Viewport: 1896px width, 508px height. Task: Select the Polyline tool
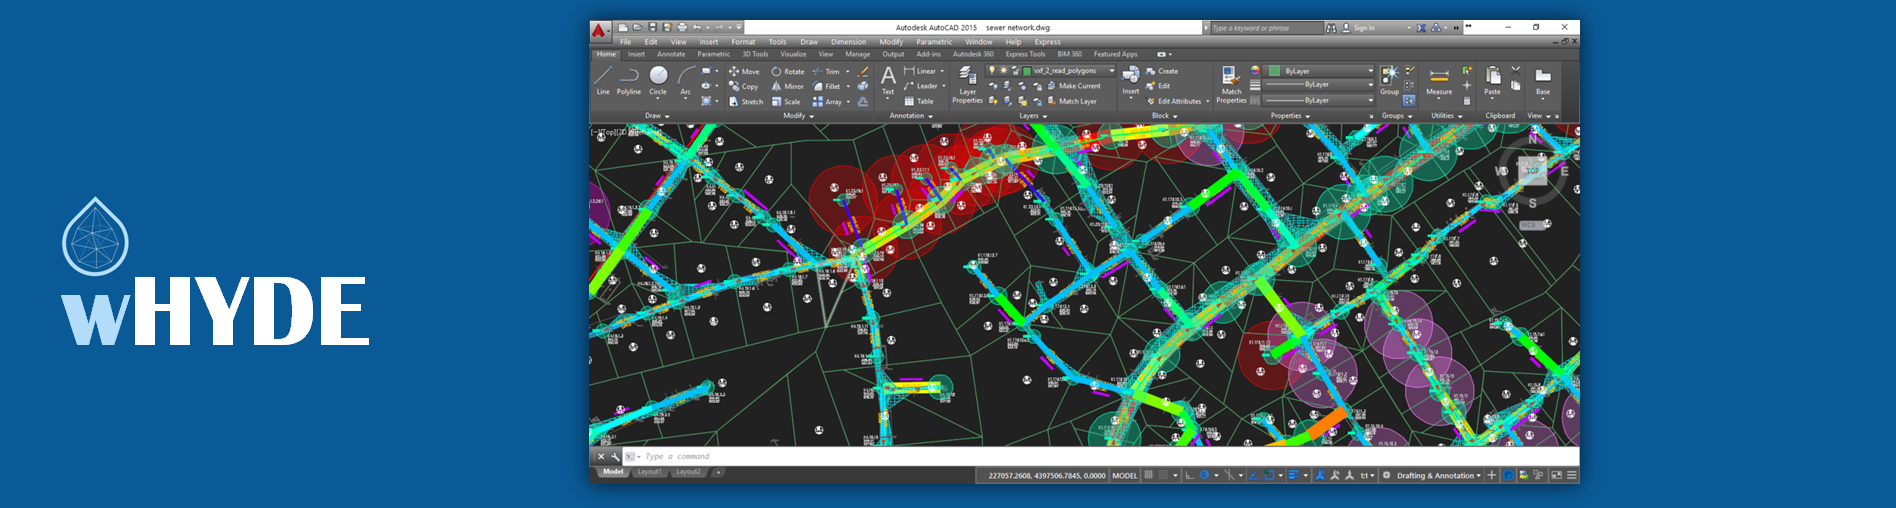(x=629, y=81)
